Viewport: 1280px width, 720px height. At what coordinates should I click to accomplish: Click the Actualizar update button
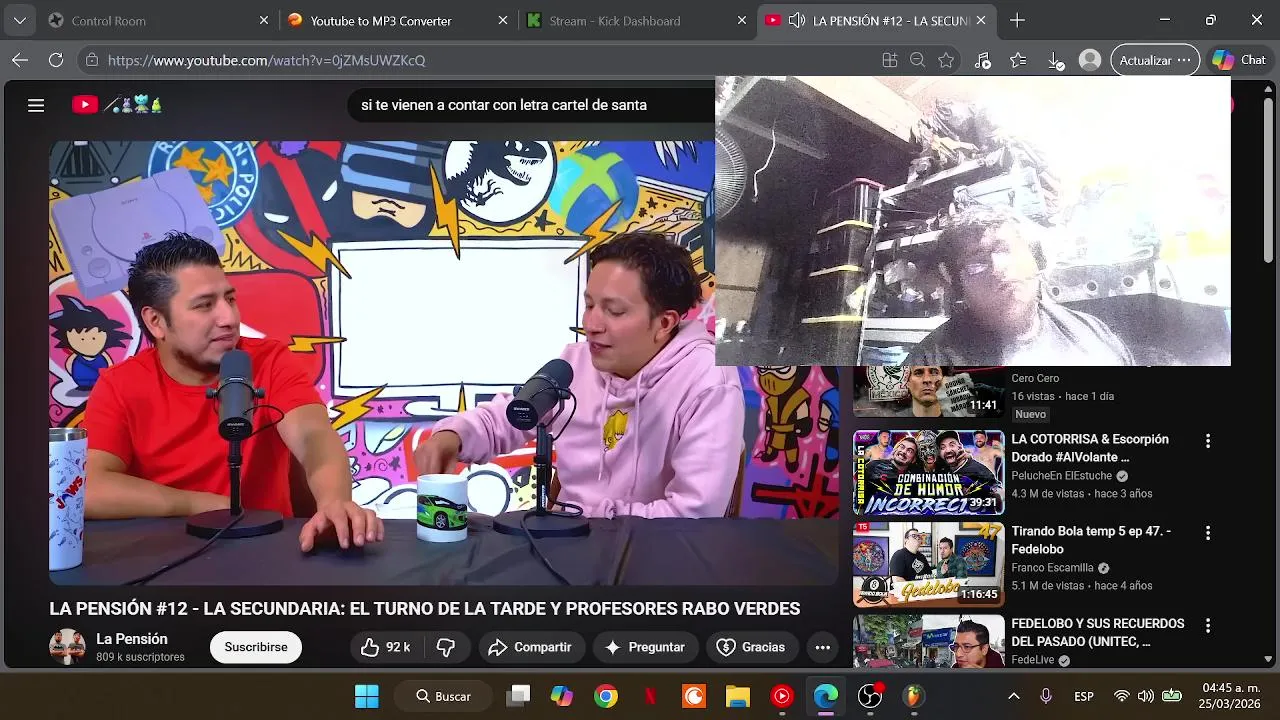1155,60
